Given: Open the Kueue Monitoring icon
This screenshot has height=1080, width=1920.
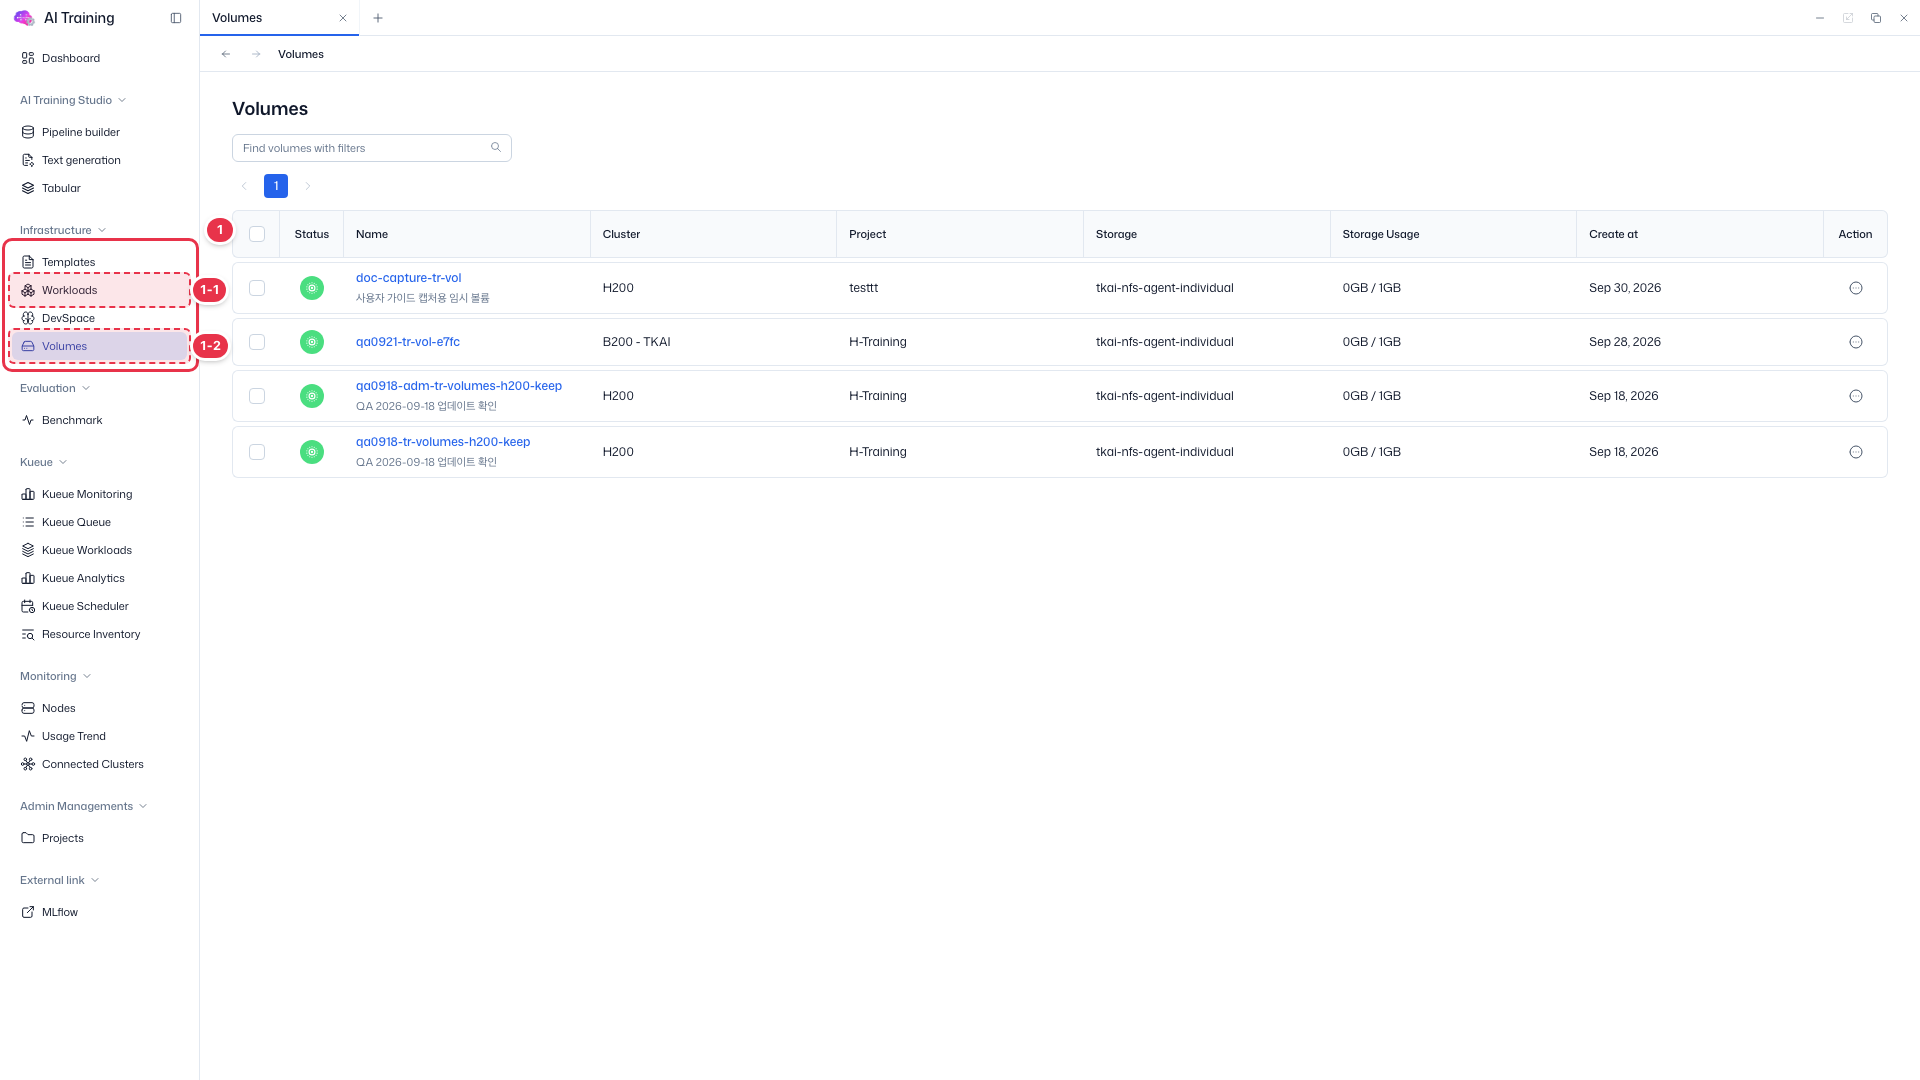Looking at the screenshot, I should point(28,494).
